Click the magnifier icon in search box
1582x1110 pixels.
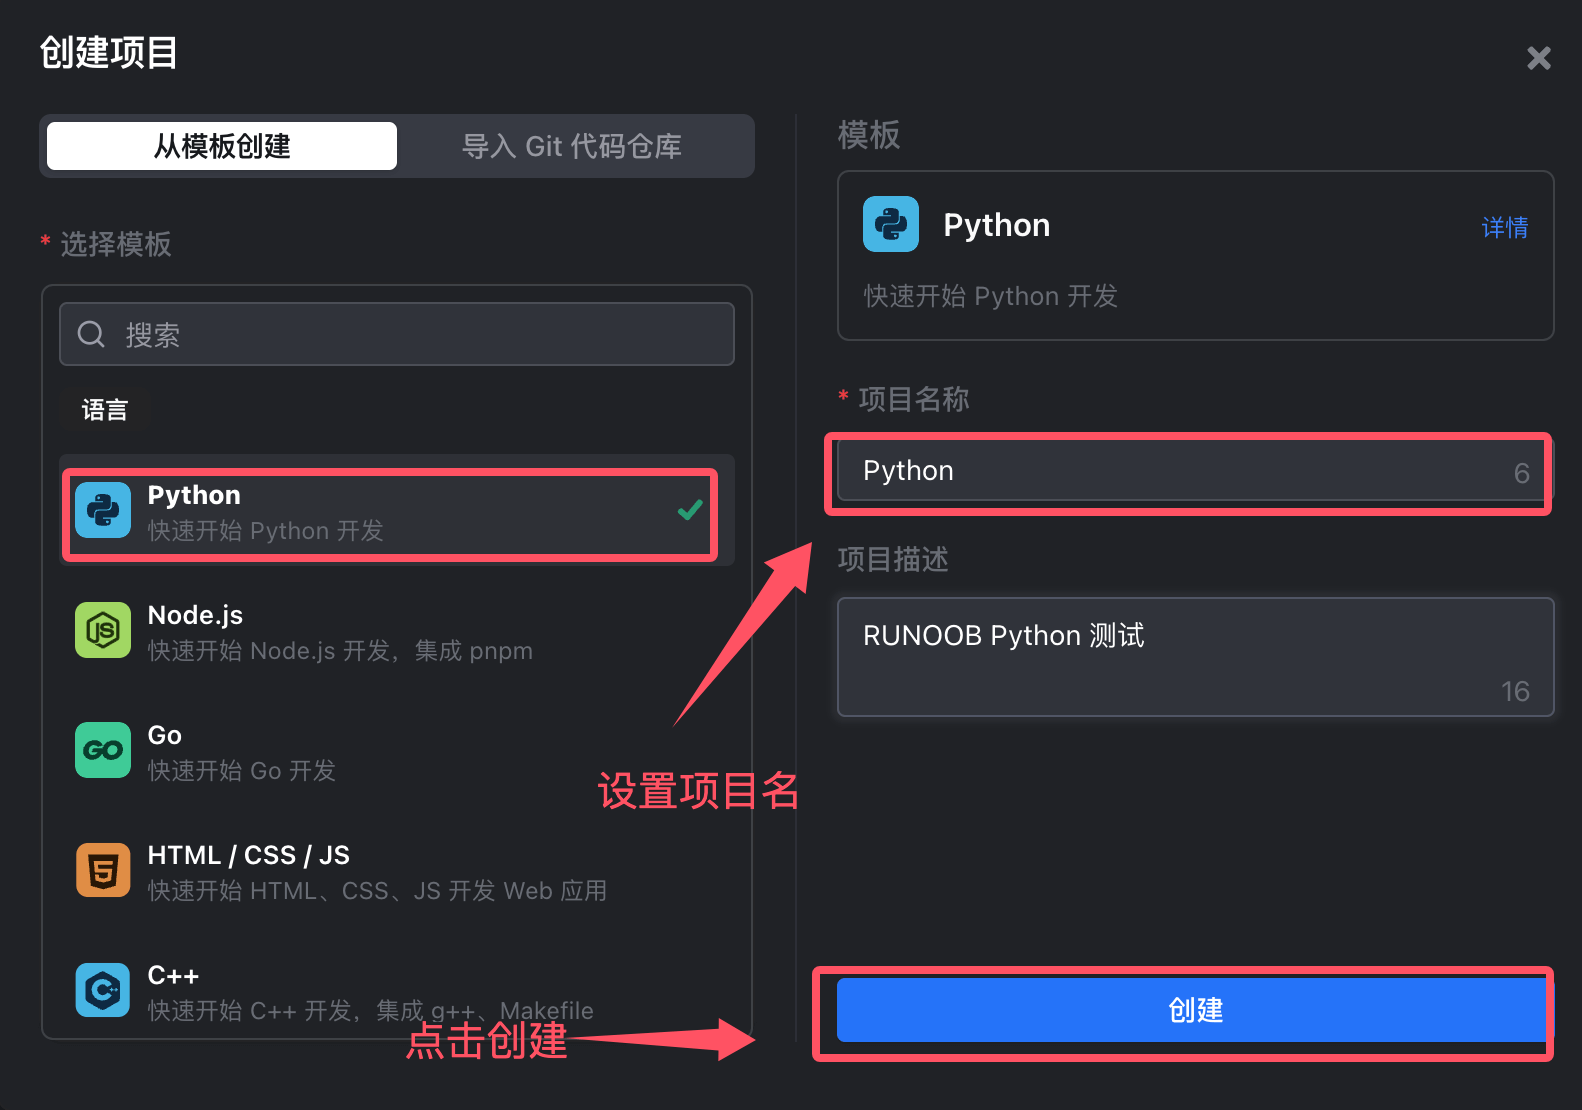pos(91,334)
